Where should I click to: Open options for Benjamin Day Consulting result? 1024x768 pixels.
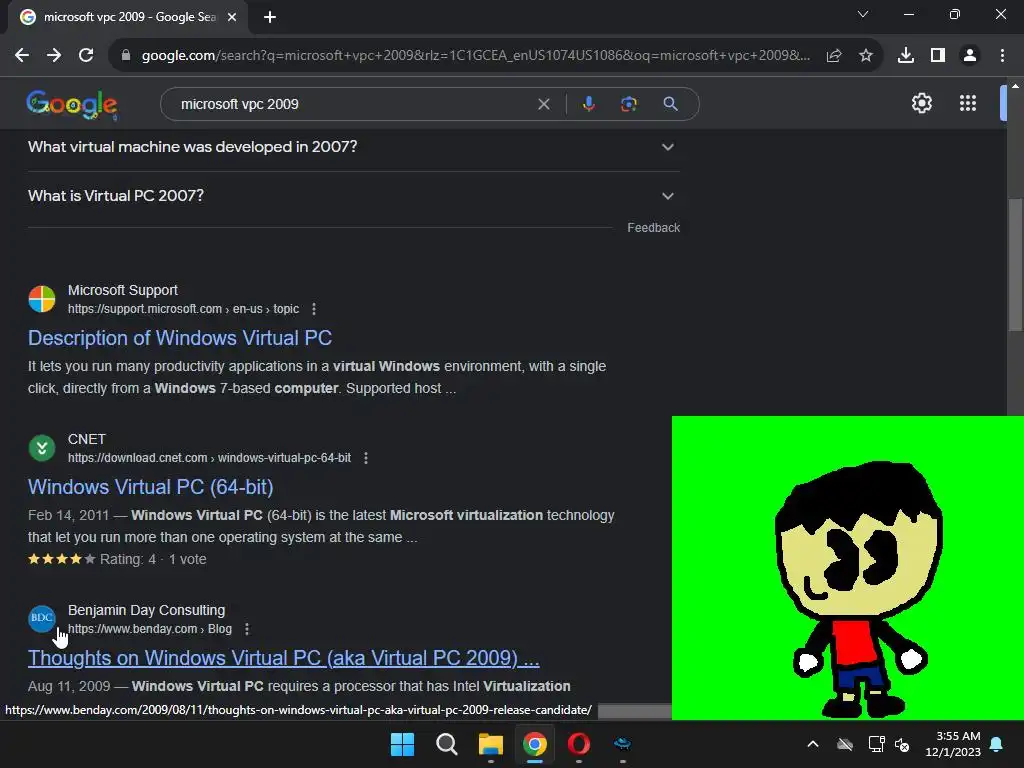click(247, 629)
